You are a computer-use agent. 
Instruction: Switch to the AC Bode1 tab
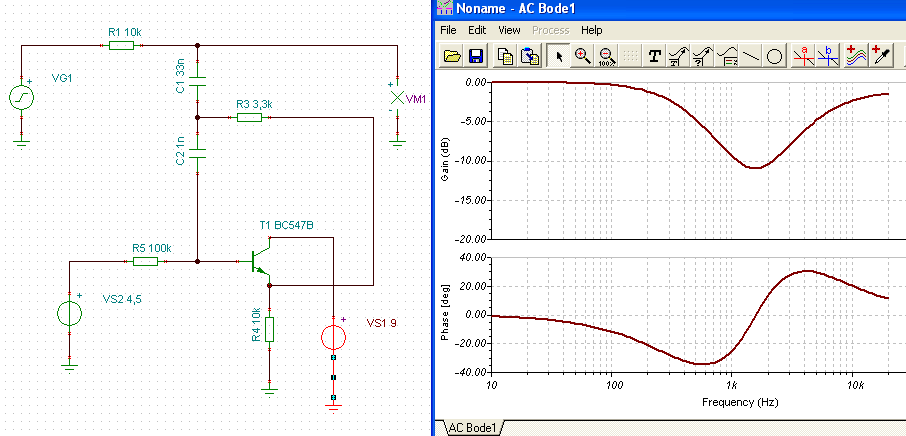point(474,428)
